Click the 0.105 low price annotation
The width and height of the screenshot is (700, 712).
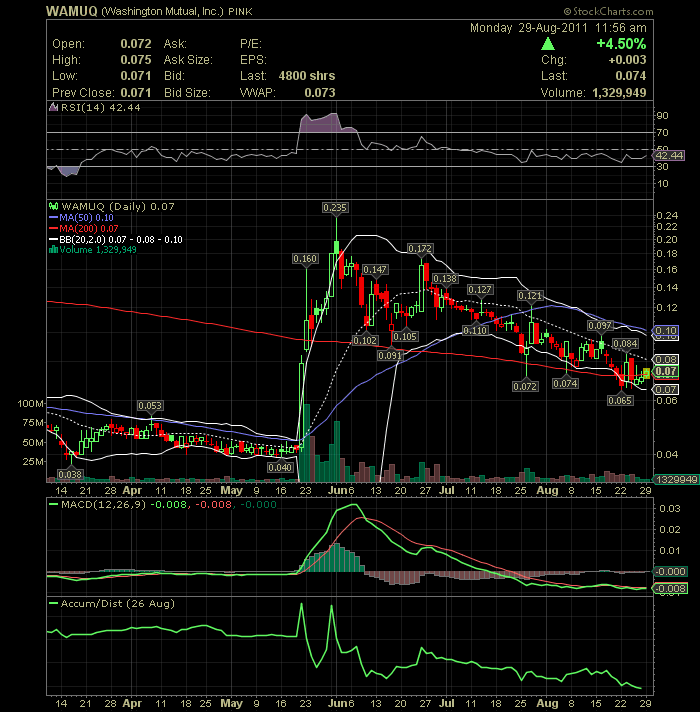point(405,336)
